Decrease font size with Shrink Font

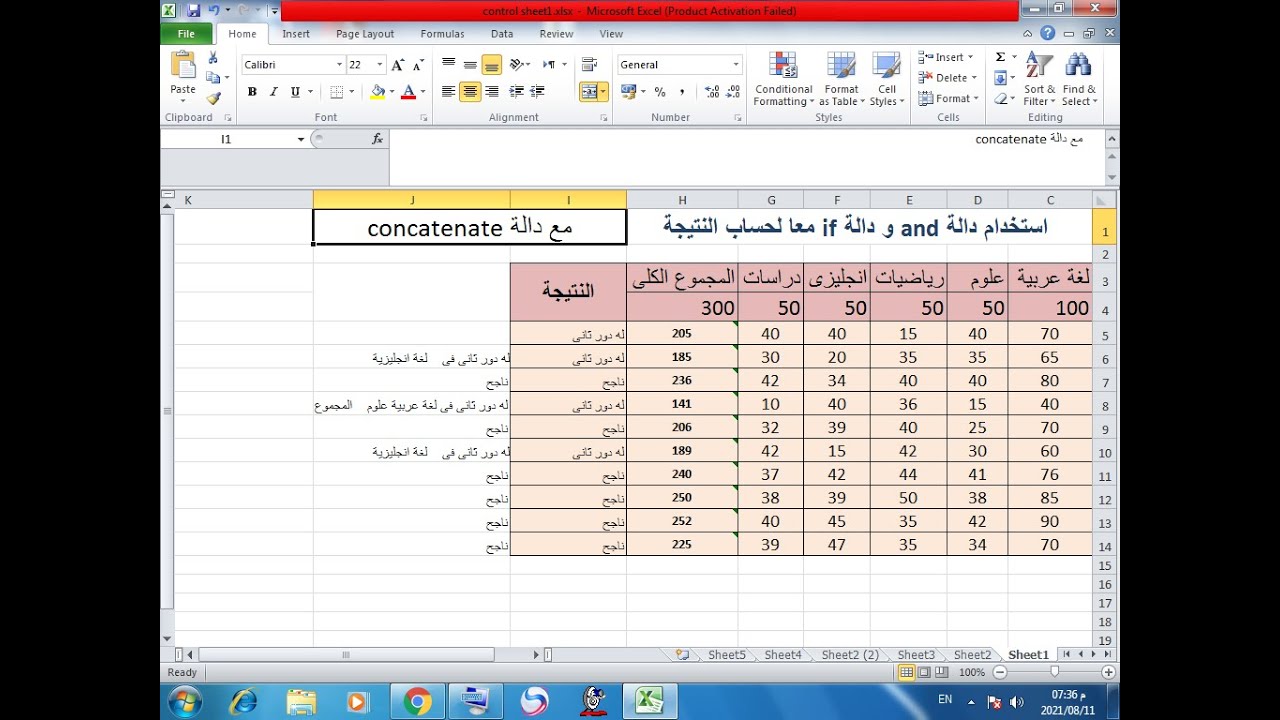pyautogui.click(x=416, y=65)
